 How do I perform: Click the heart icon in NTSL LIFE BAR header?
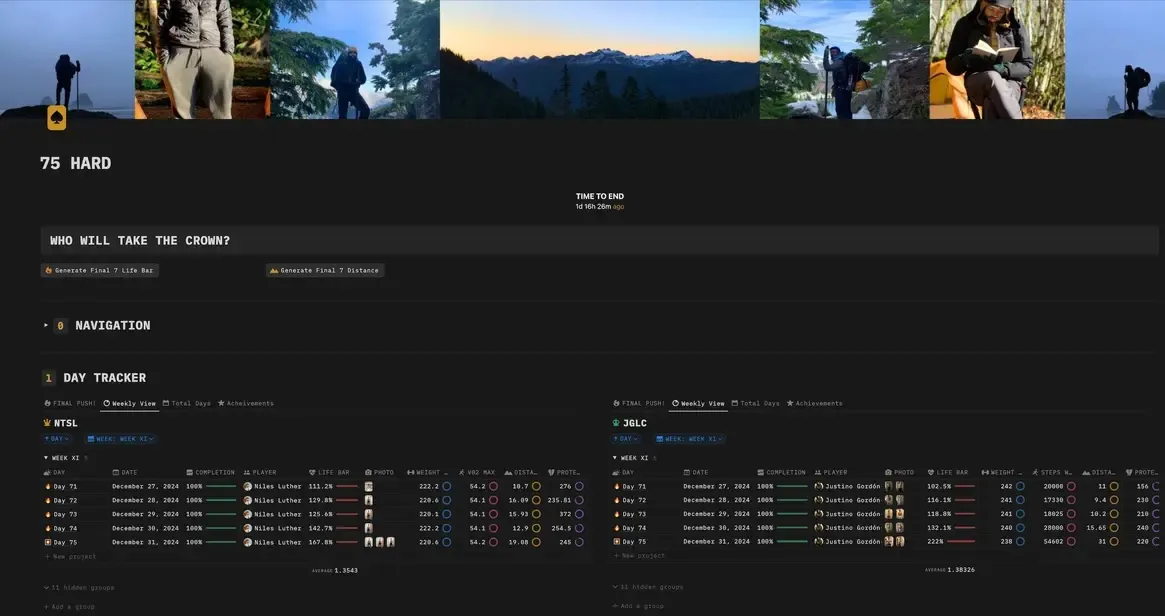tap(312, 473)
